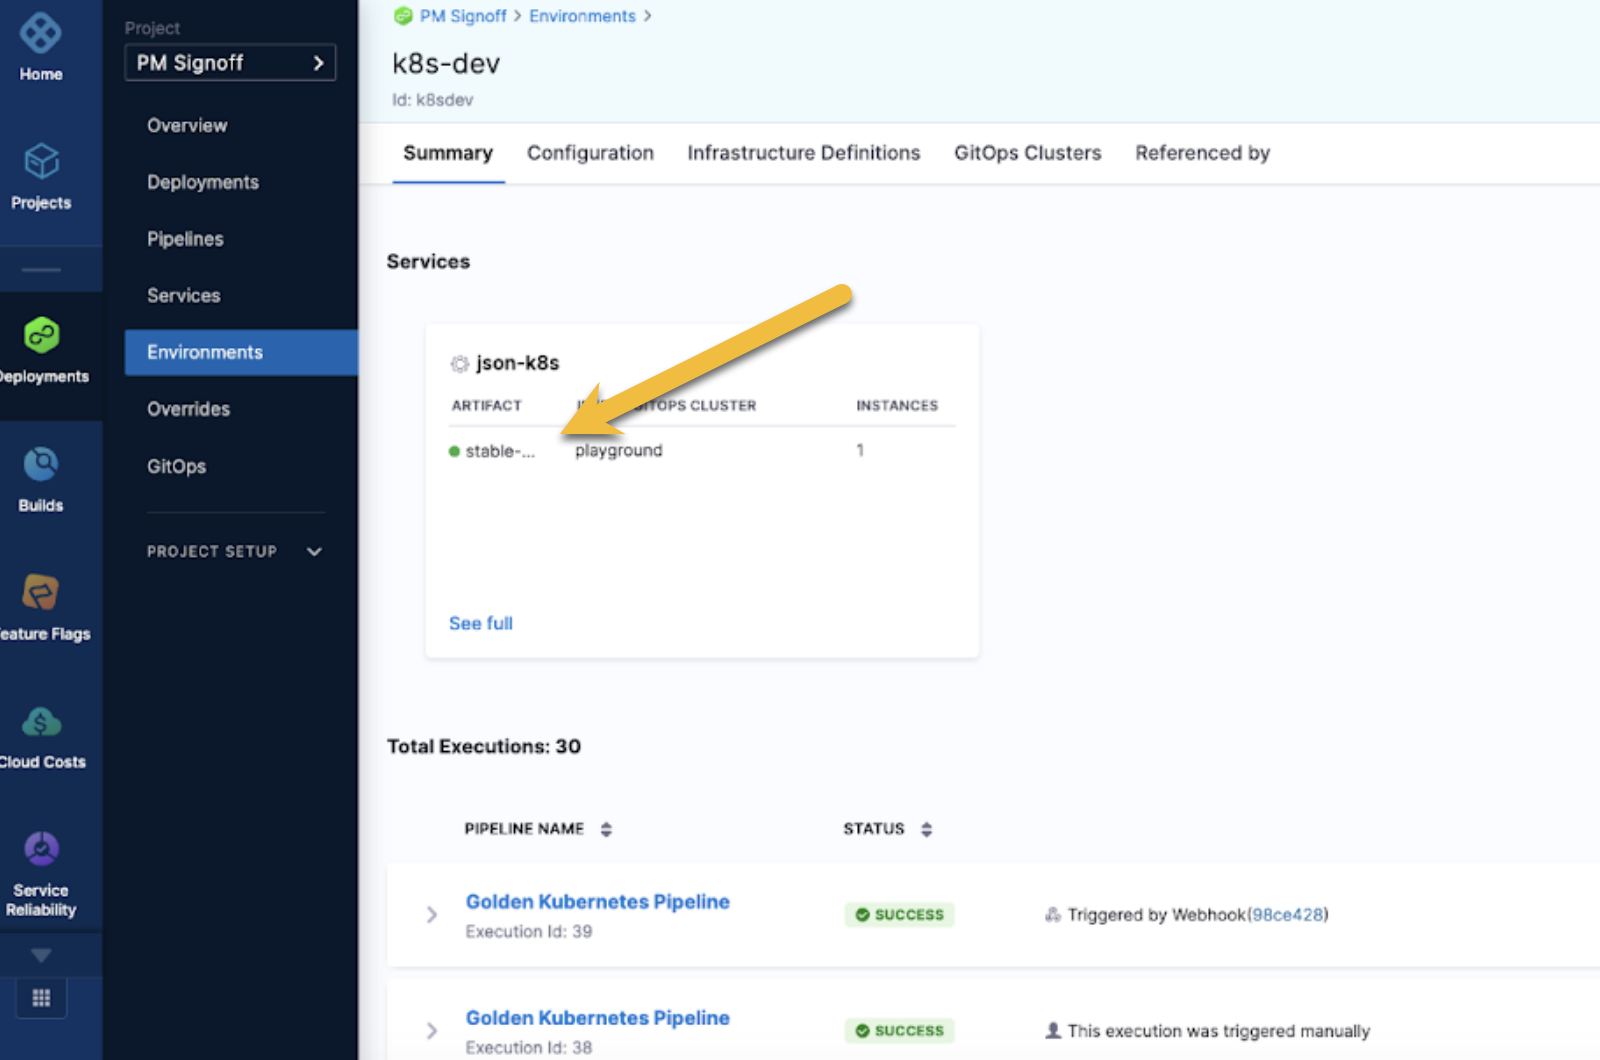Open the Feature Flags module icon
The width and height of the screenshot is (1600, 1060).
pyautogui.click(x=41, y=593)
